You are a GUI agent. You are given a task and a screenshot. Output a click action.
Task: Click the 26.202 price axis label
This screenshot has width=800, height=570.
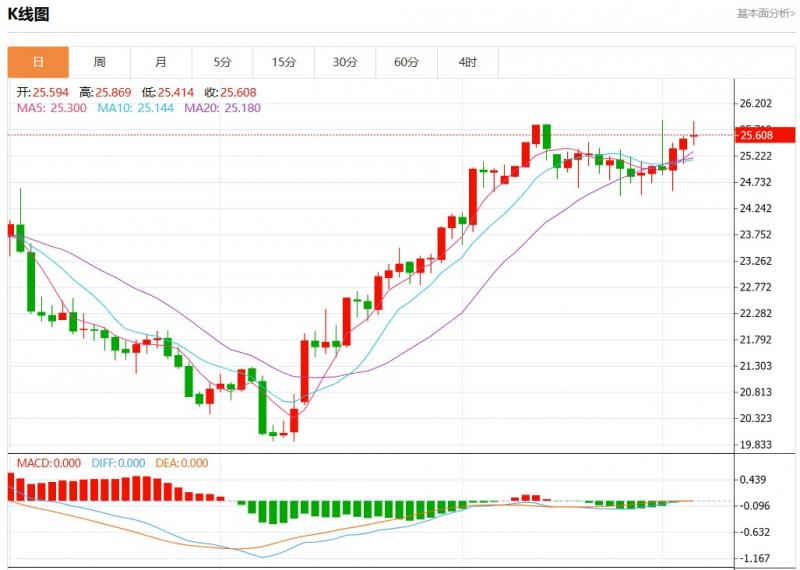(x=756, y=104)
